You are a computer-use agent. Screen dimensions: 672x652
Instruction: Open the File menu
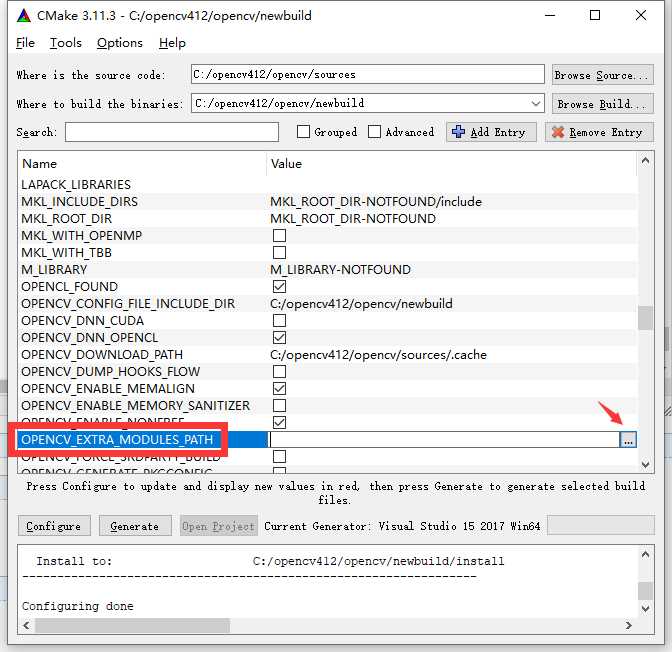(25, 43)
